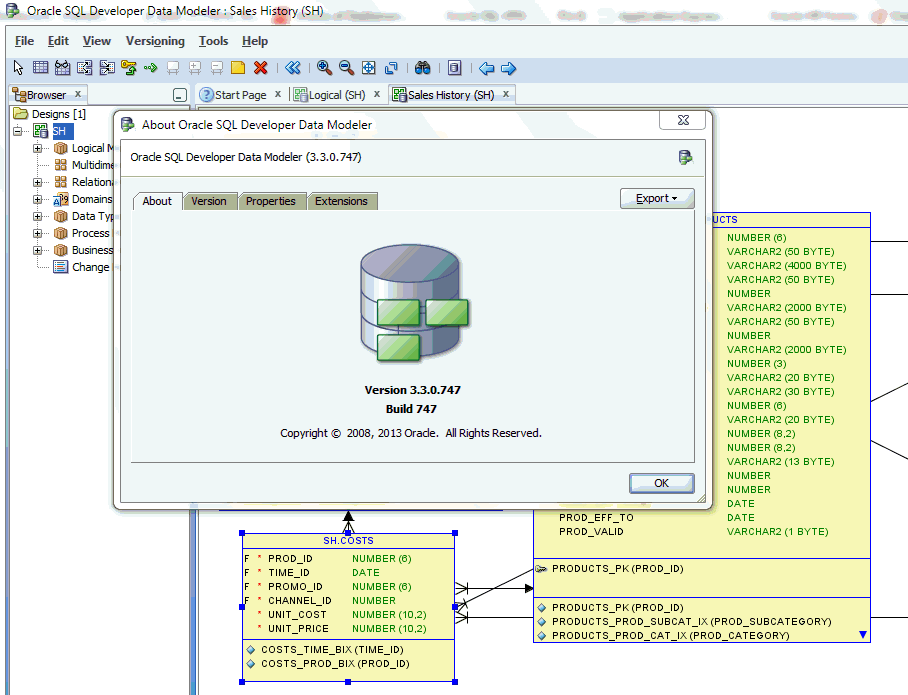Open the Export dropdown in the About dialog

[657, 198]
